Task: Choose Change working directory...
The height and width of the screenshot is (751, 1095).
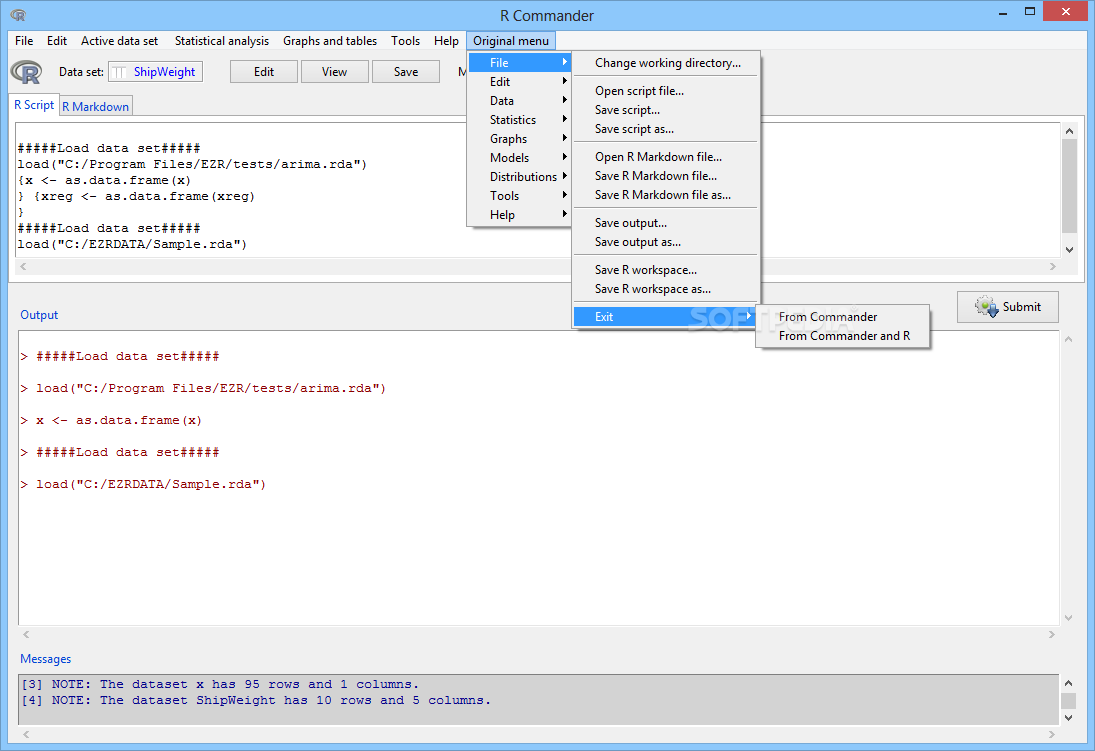Action: click(666, 63)
